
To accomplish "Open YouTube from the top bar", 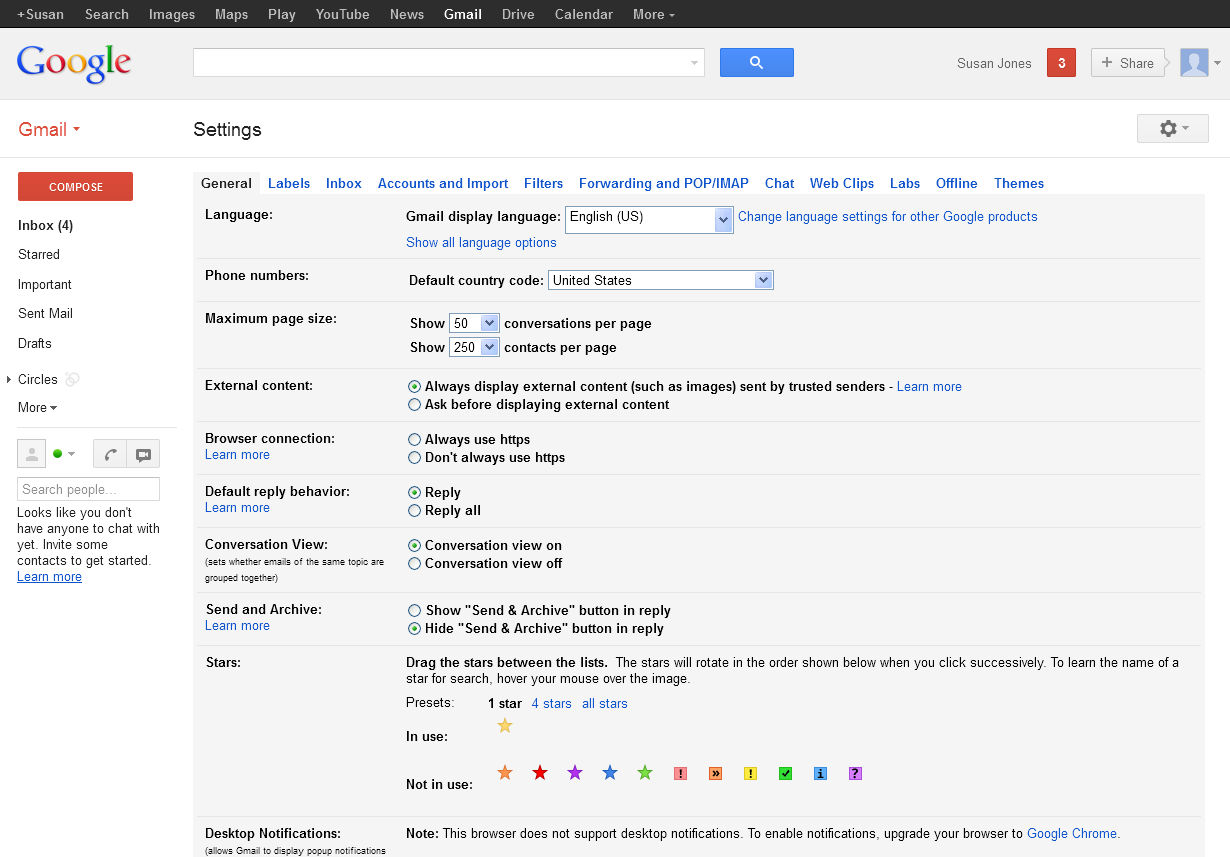I will pyautogui.click(x=342, y=14).
